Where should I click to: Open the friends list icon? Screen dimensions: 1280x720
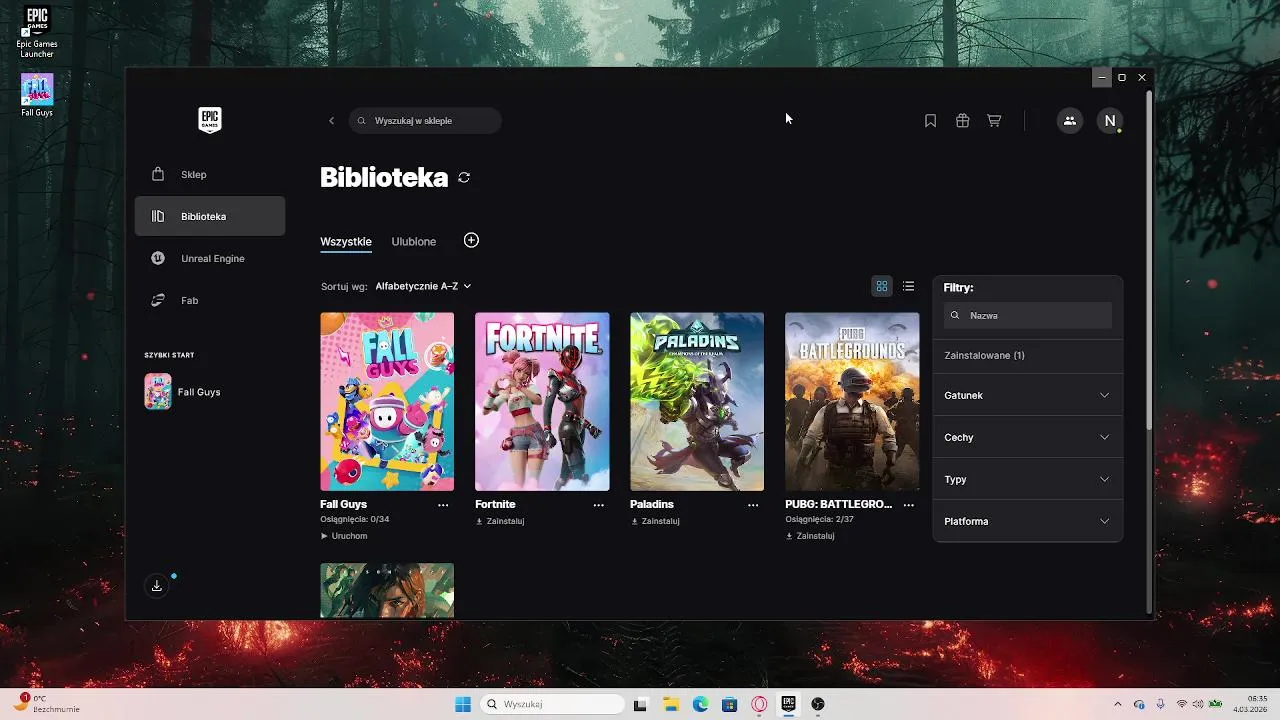click(1070, 121)
